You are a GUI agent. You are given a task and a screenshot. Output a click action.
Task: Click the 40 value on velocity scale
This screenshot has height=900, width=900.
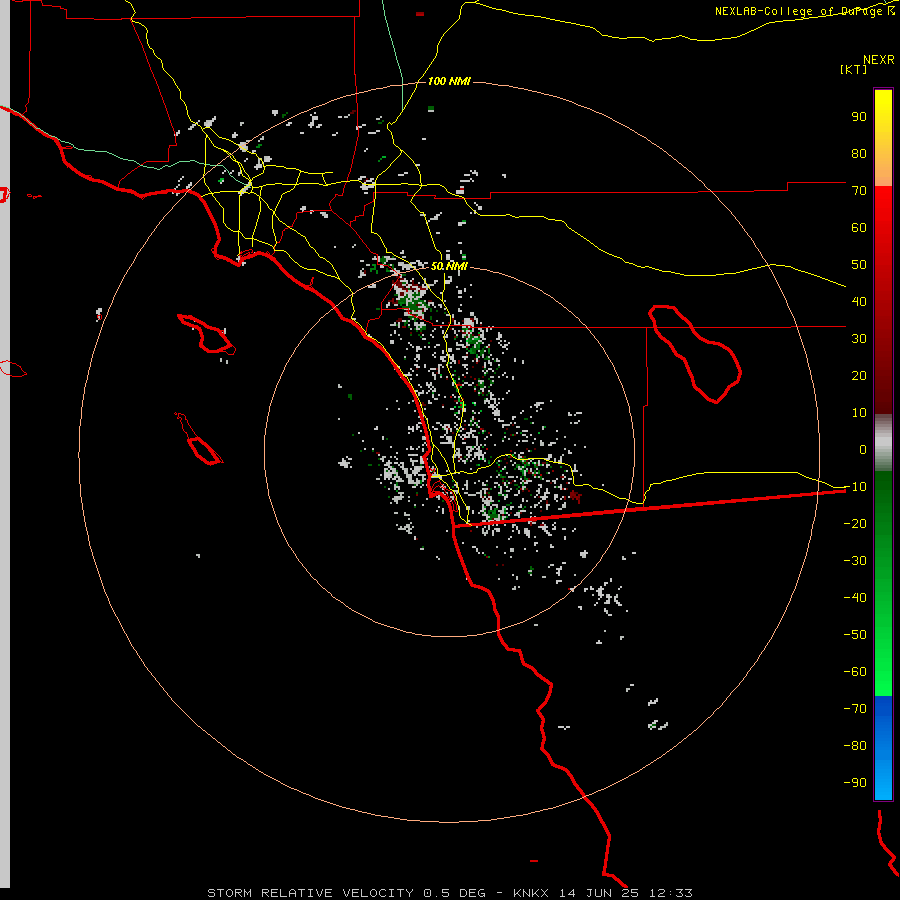click(x=859, y=301)
